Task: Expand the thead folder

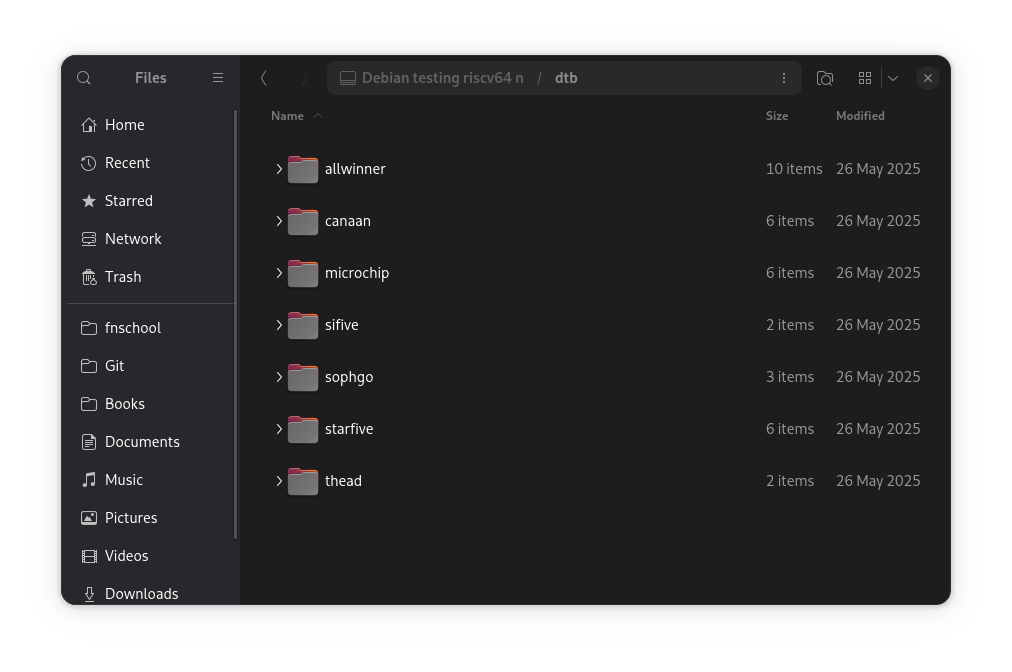Action: (x=279, y=481)
